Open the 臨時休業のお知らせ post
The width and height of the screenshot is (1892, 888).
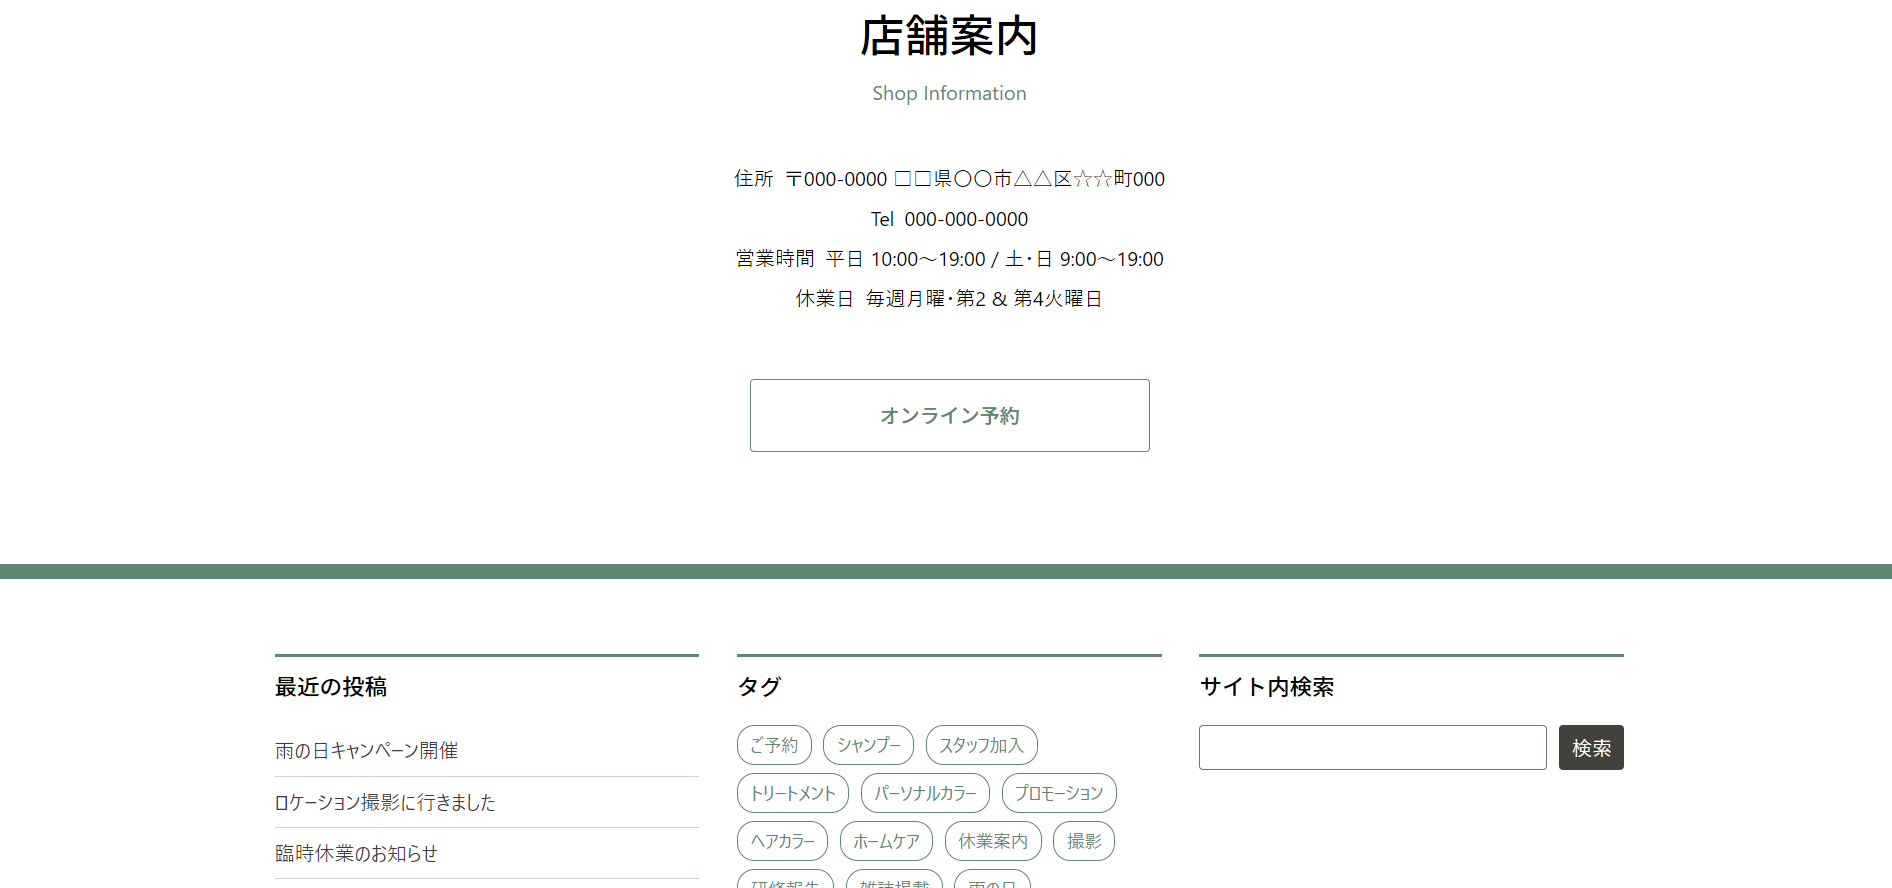(x=356, y=853)
